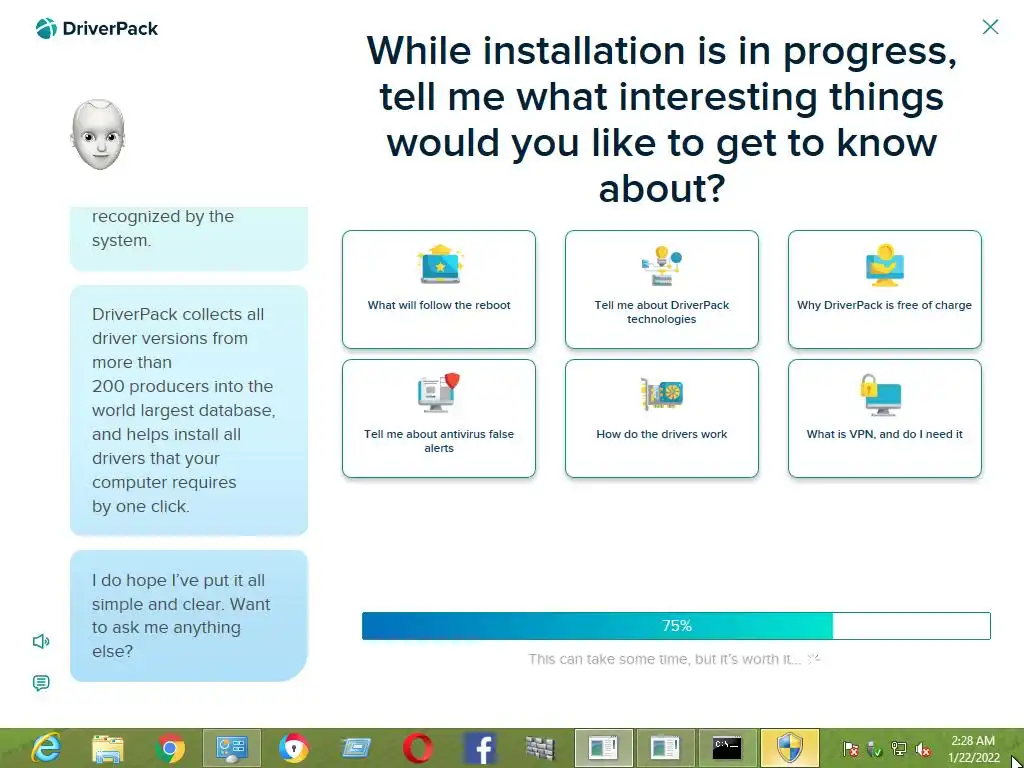Click the 'DriverPack collects all driver versions' message bubble
The image size is (1024, 768).
point(189,410)
